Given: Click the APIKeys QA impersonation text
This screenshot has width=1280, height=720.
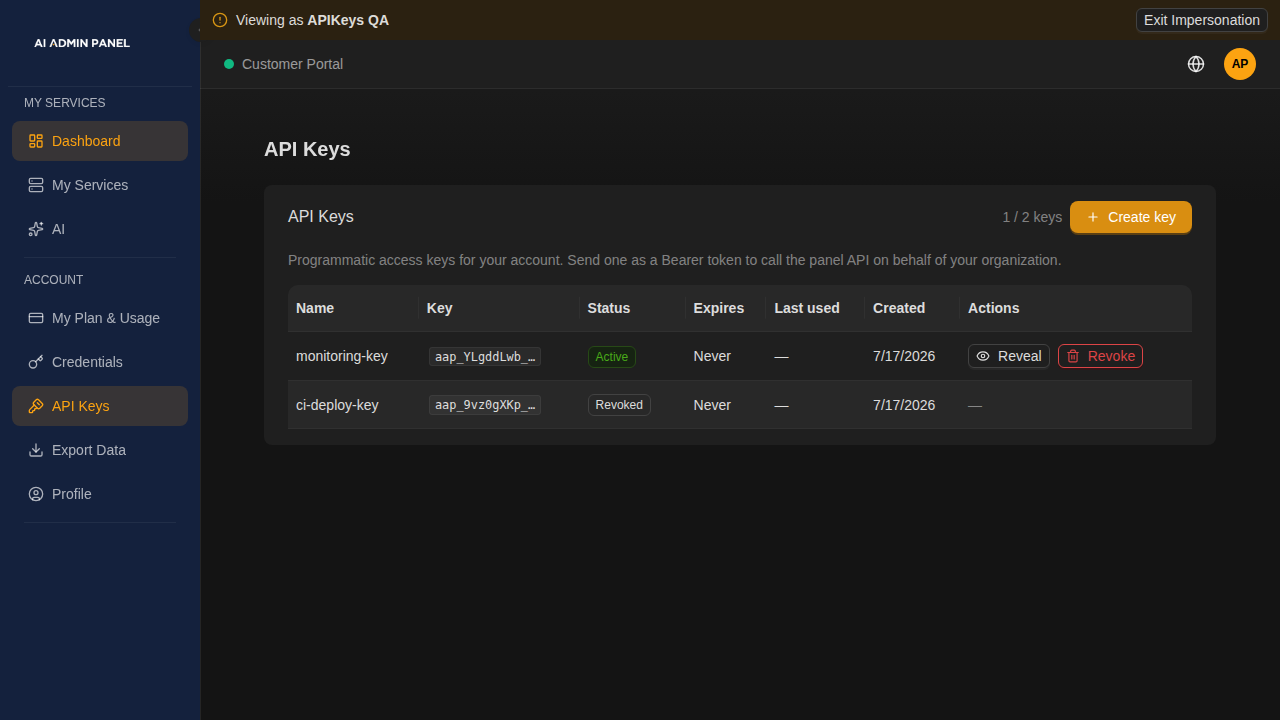Looking at the screenshot, I should pyautogui.click(x=348, y=20).
